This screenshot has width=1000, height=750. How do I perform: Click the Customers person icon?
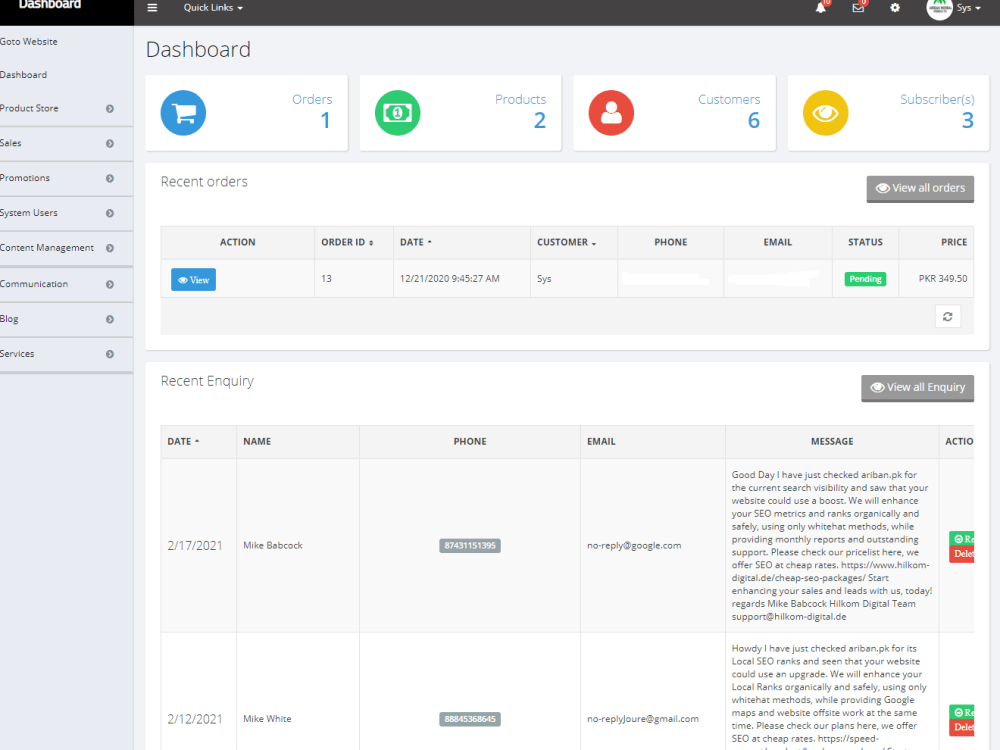[611, 113]
